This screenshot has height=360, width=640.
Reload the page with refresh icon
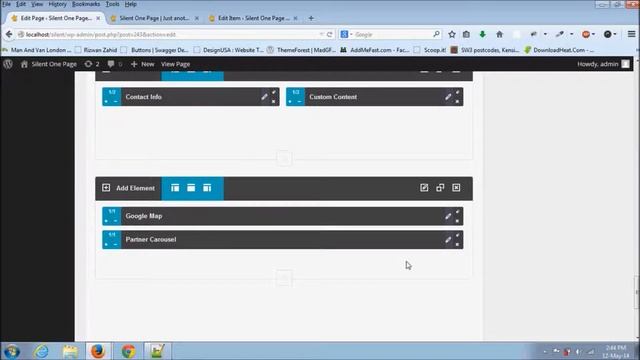329,35
